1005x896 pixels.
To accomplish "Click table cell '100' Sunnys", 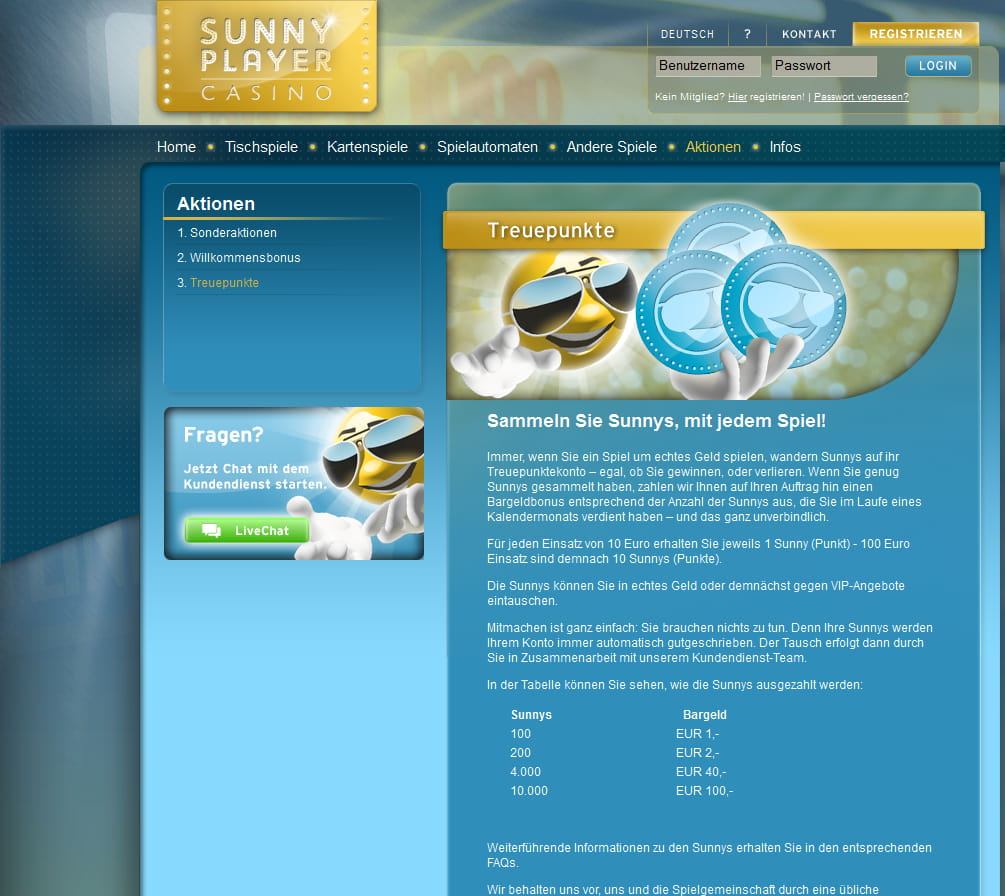I will (x=520, y=734).
